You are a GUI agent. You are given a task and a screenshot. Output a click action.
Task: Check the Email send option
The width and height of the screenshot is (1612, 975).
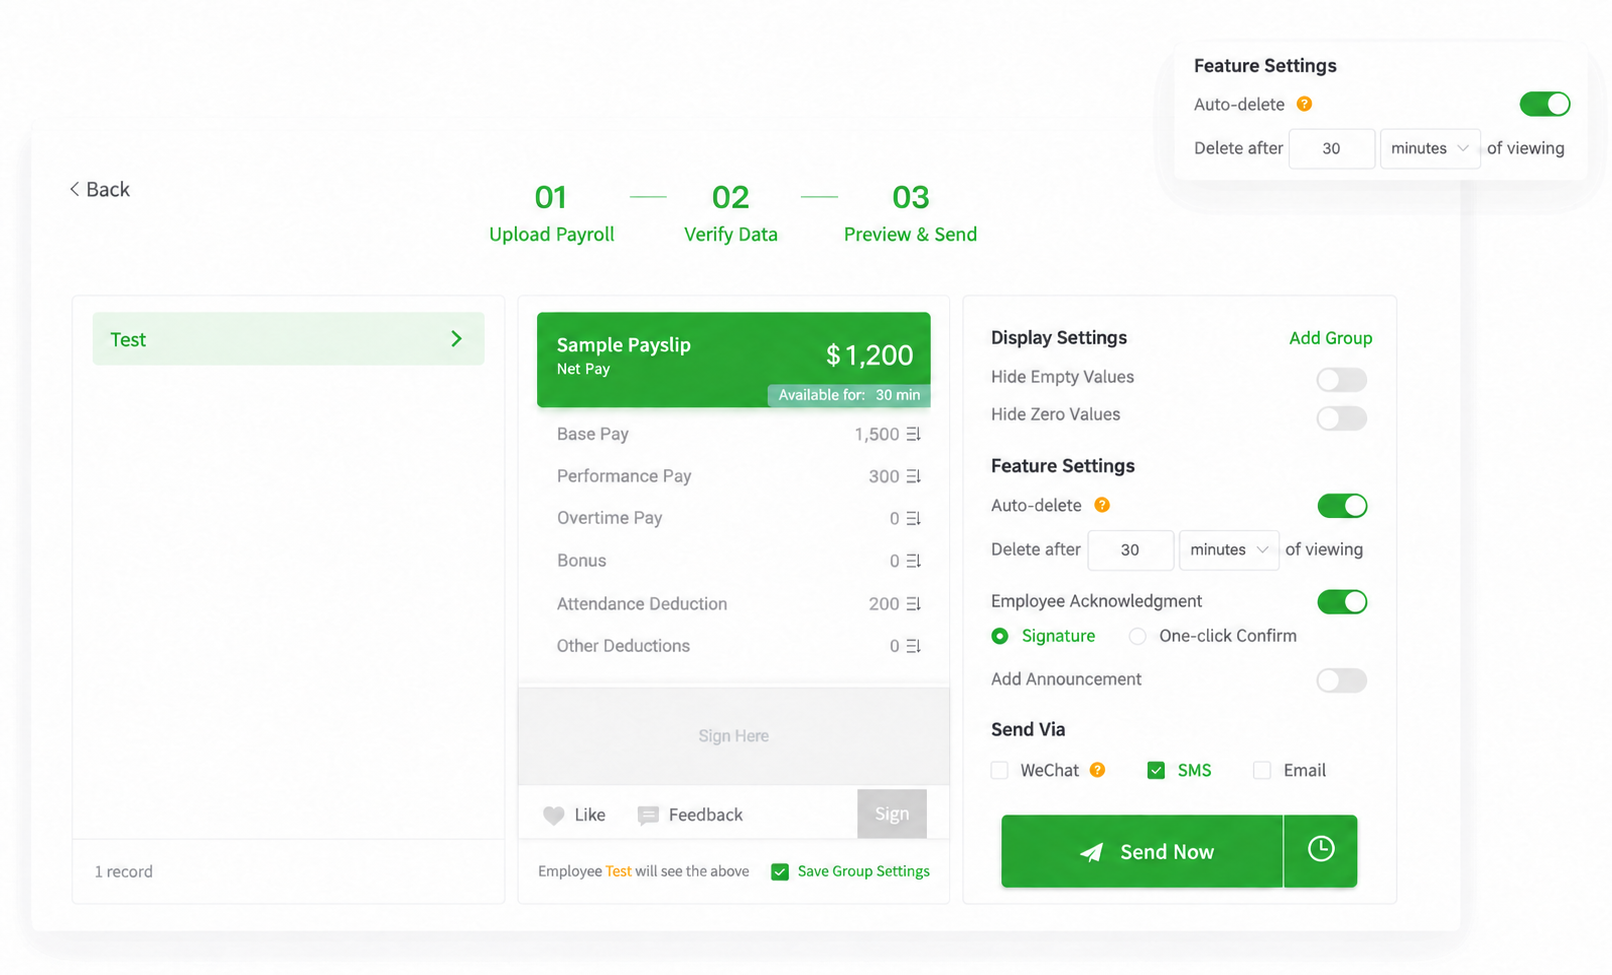point(1262,770)
